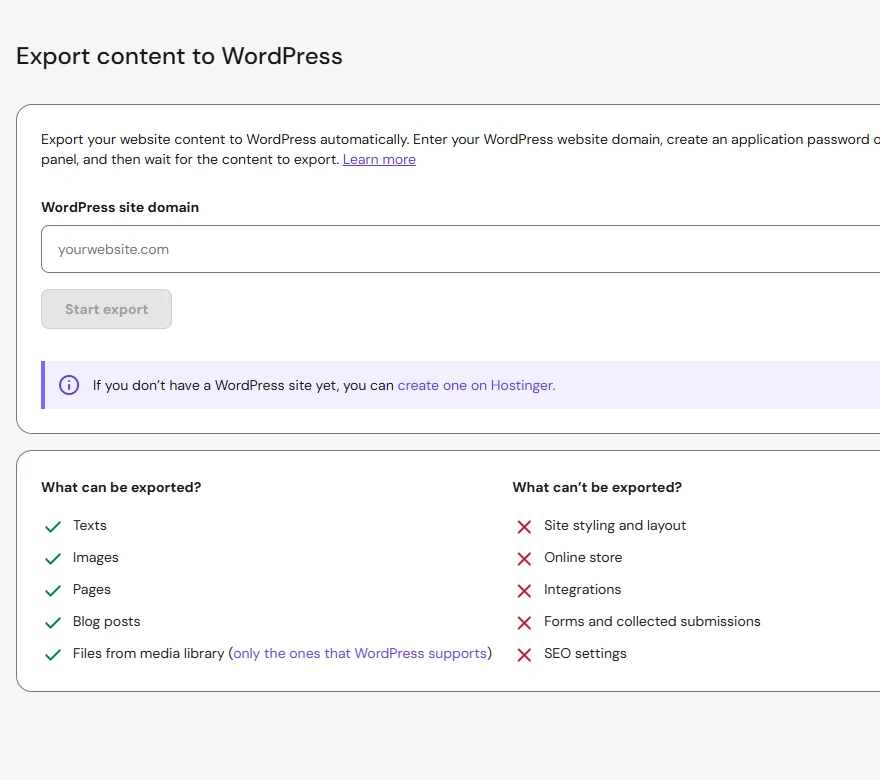Screen dimensions: 880x780
Task: Click the WordPress site domain label
Action: [120, 207]
